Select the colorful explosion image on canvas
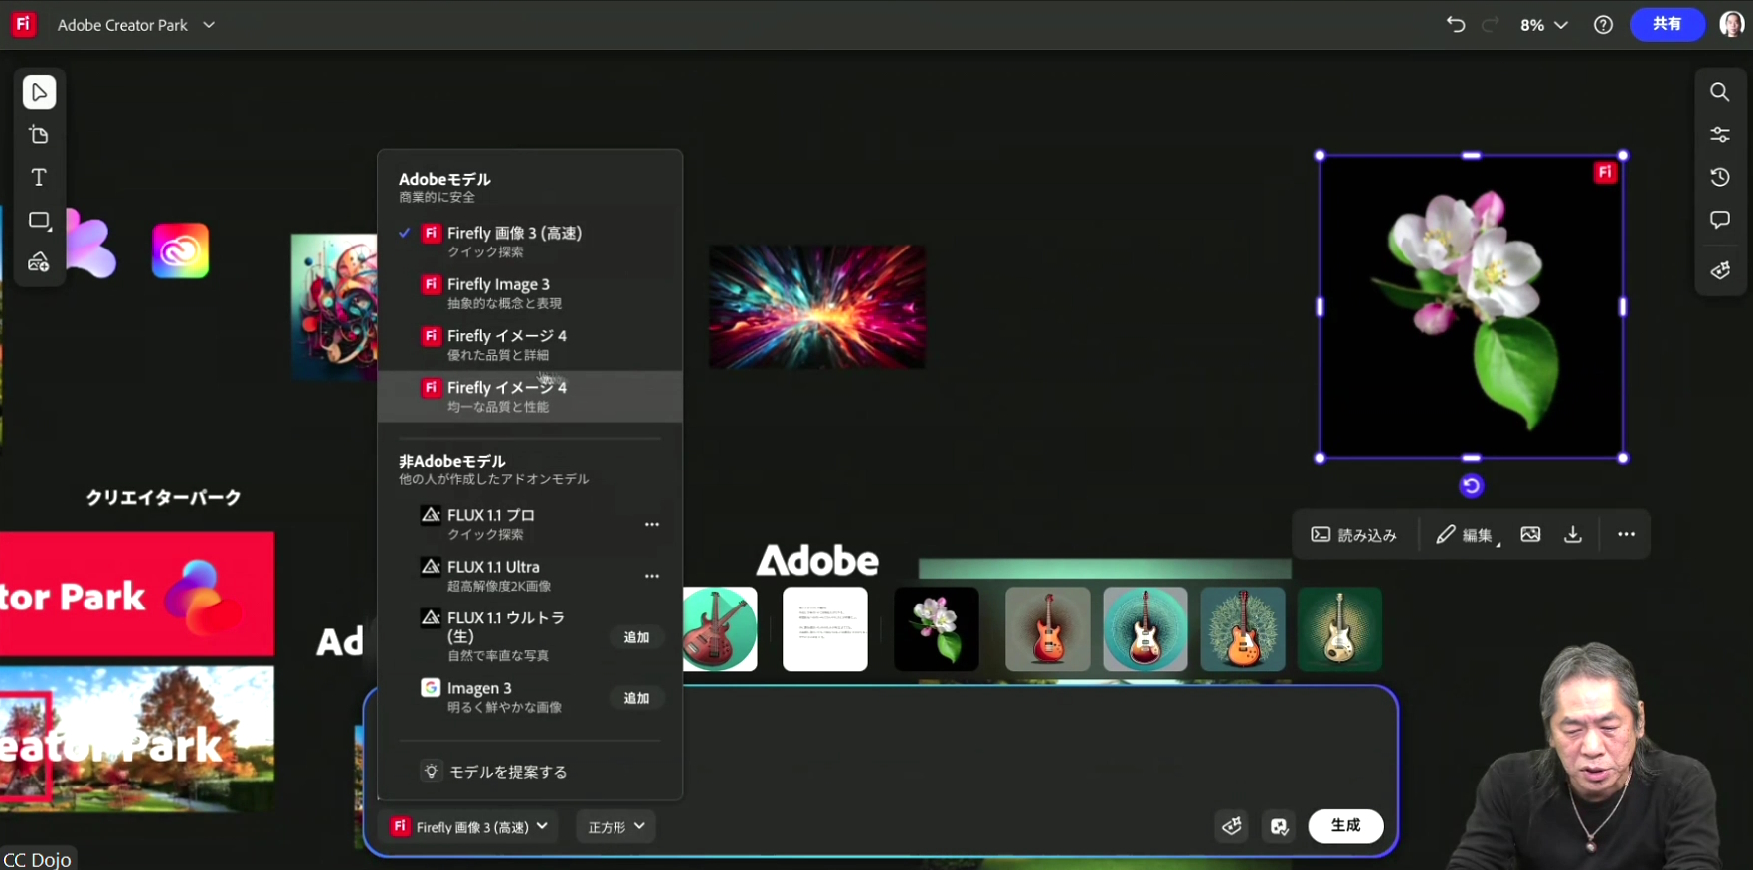This screenshot has width=1753, height=870. (817, 307)
